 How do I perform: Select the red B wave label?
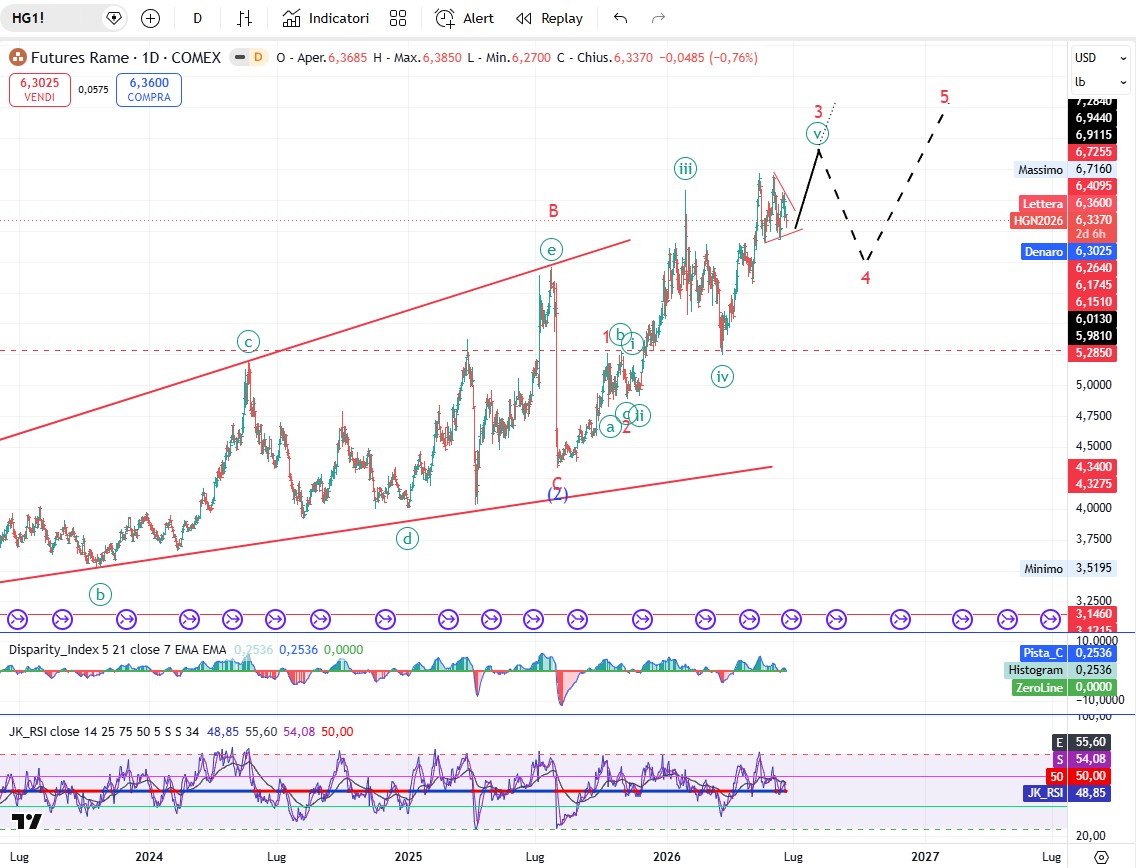tap(553, 211)
